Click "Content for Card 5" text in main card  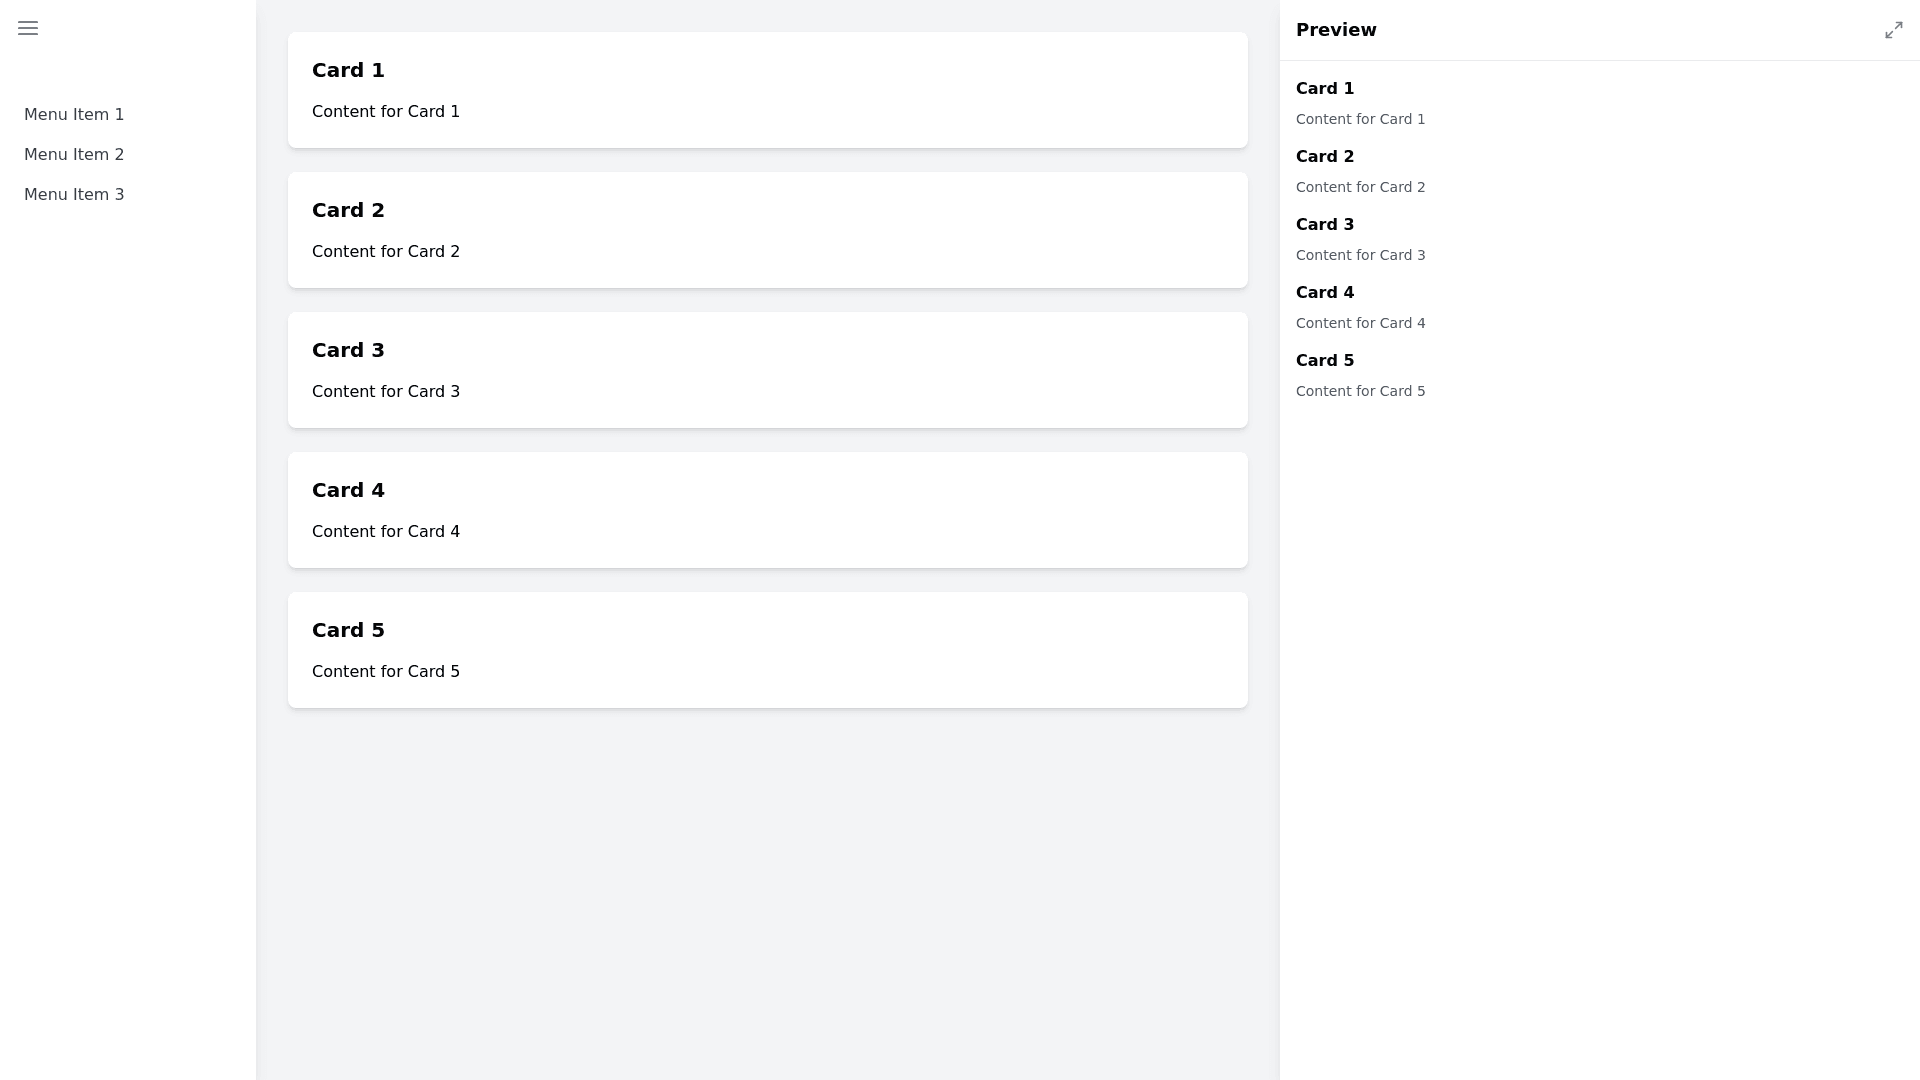pos(386,672)
